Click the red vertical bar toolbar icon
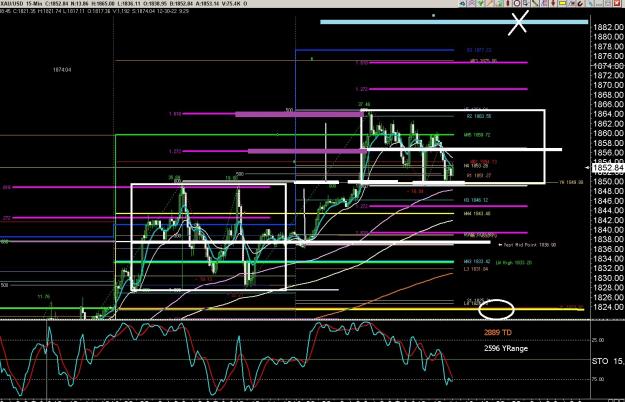Viewport: 625px width, 402px height. [508, 4]
